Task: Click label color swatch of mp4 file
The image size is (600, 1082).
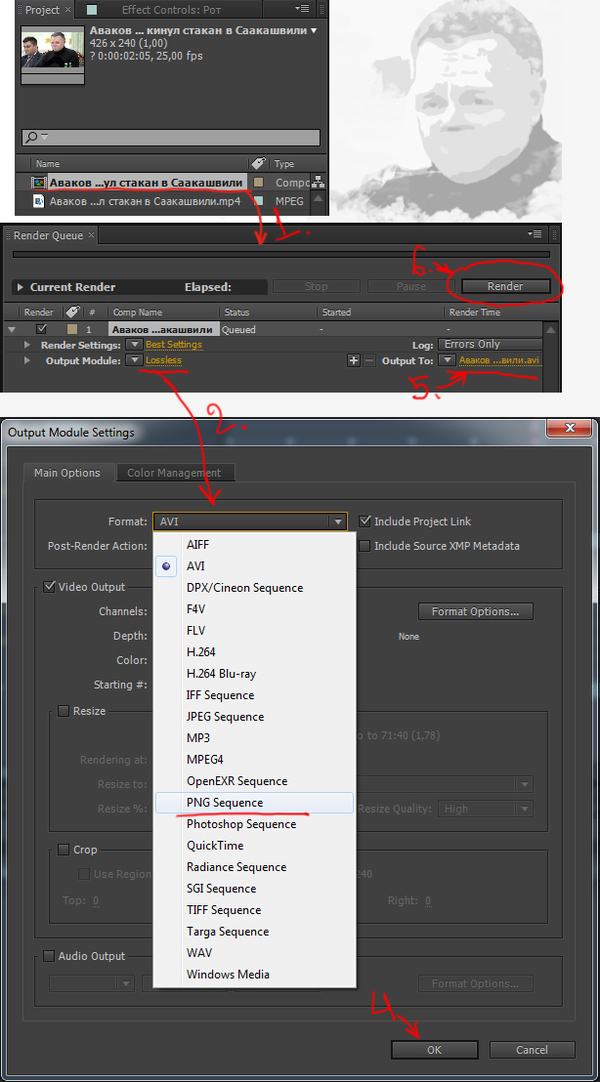Action: coord(259,201)
